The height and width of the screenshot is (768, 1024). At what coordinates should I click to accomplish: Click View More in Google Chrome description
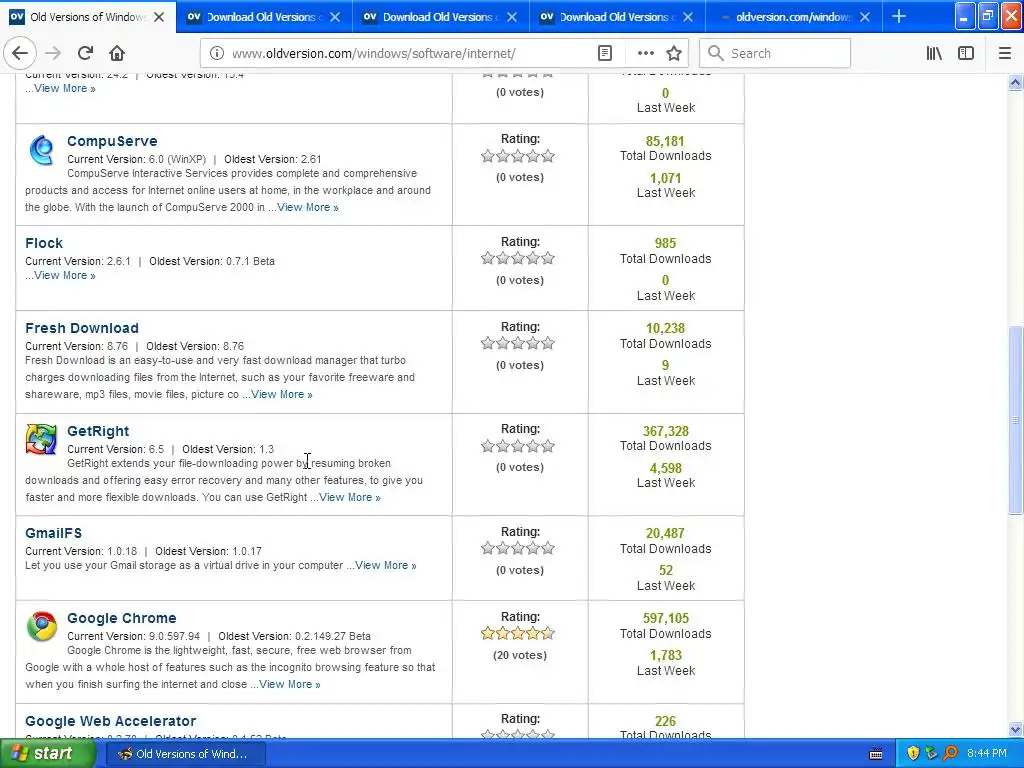[289, 684]
